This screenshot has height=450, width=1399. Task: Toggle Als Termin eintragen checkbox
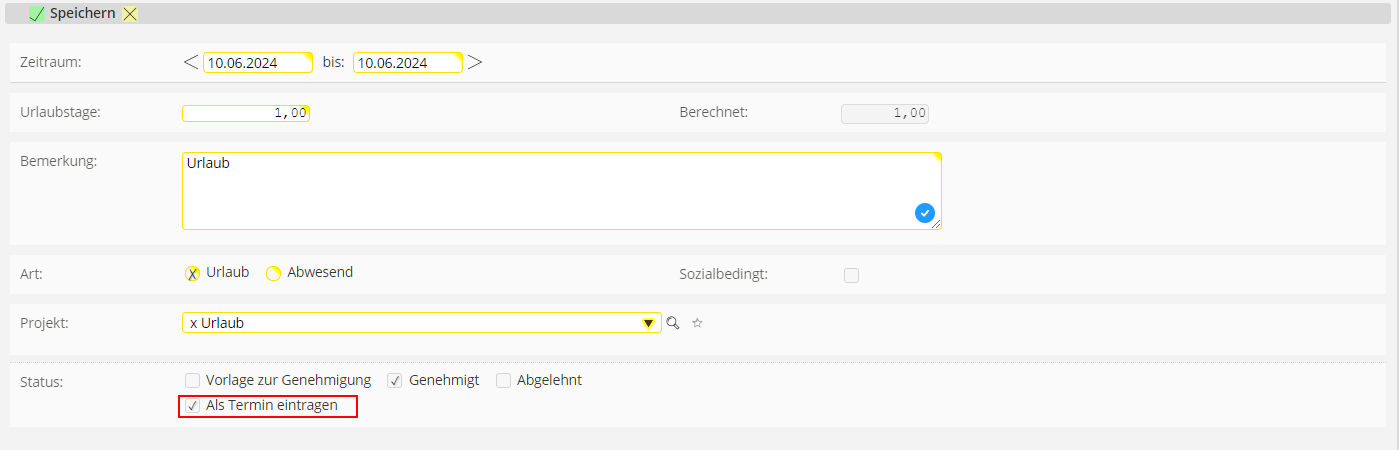pos(192,406)
